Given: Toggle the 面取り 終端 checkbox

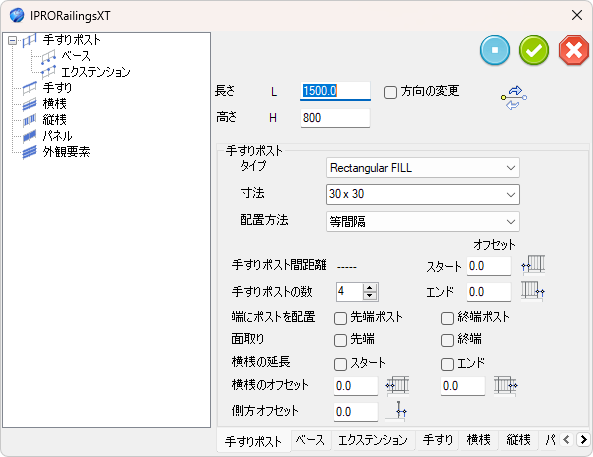Looking at the screenshot, I should pyautogui.click(x=447, y=340).
